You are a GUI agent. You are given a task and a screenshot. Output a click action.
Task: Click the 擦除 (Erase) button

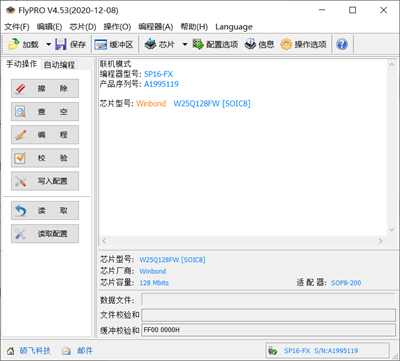[45, 88]
